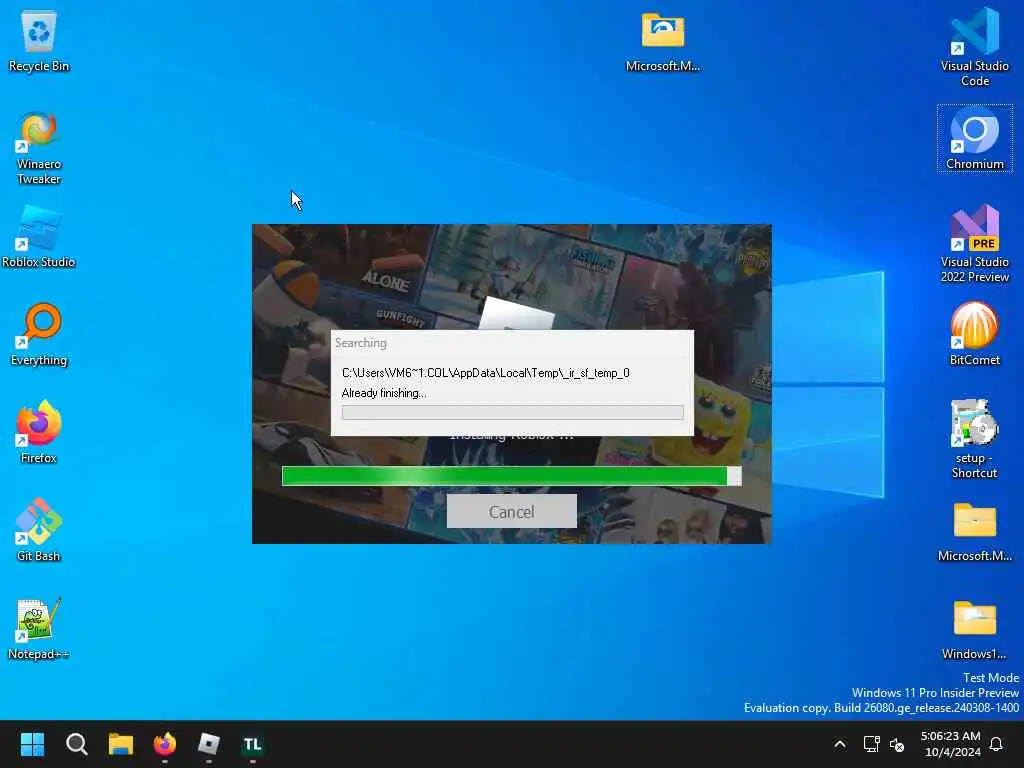Select the Windows1... folder icon
Image resolution: width=1024 pixels, height=768 pixels.
[974, 628]
